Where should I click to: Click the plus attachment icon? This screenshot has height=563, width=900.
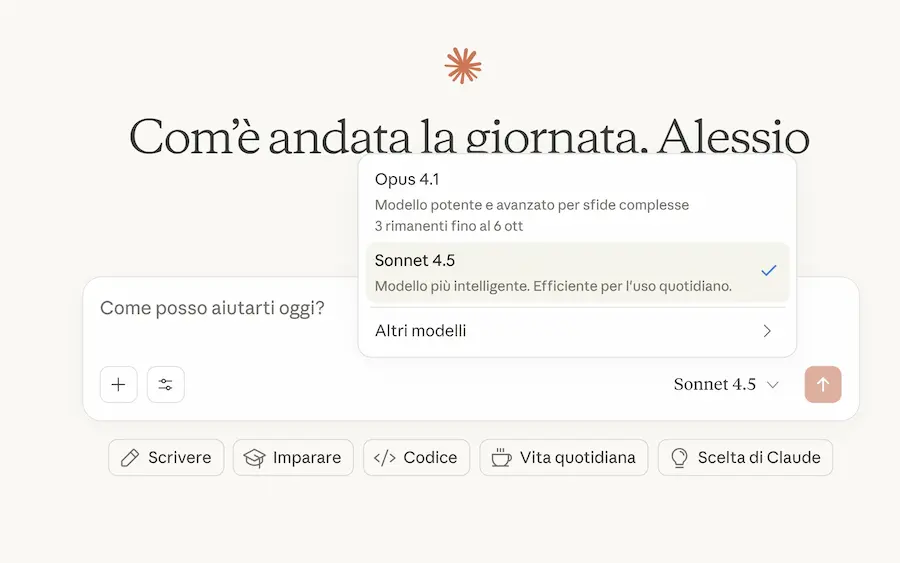pos(118,384)
